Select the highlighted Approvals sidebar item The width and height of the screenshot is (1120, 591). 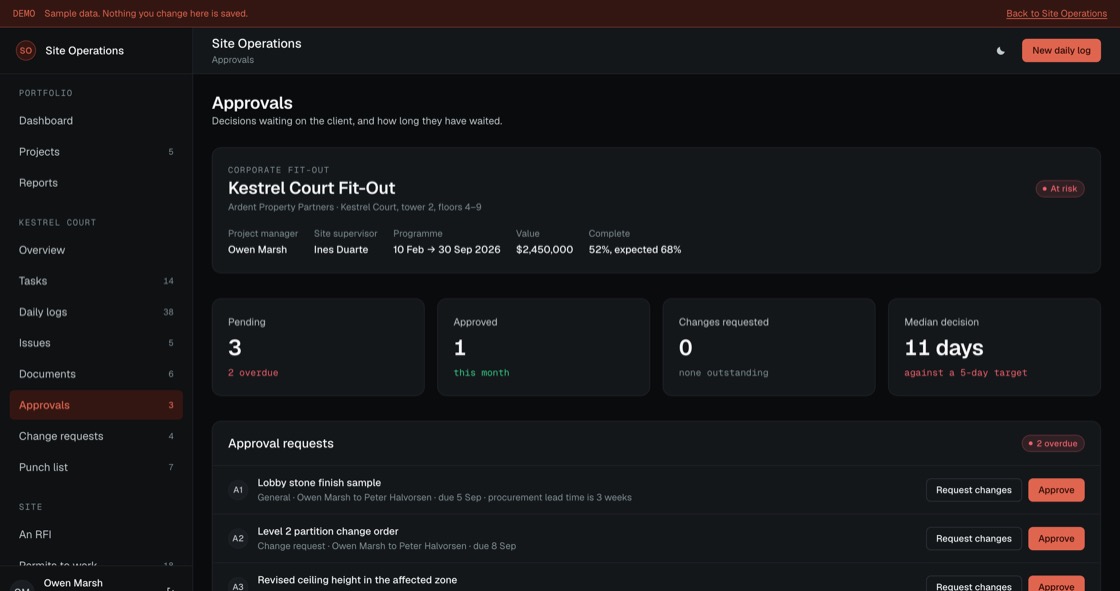click(x=96, y=405)
